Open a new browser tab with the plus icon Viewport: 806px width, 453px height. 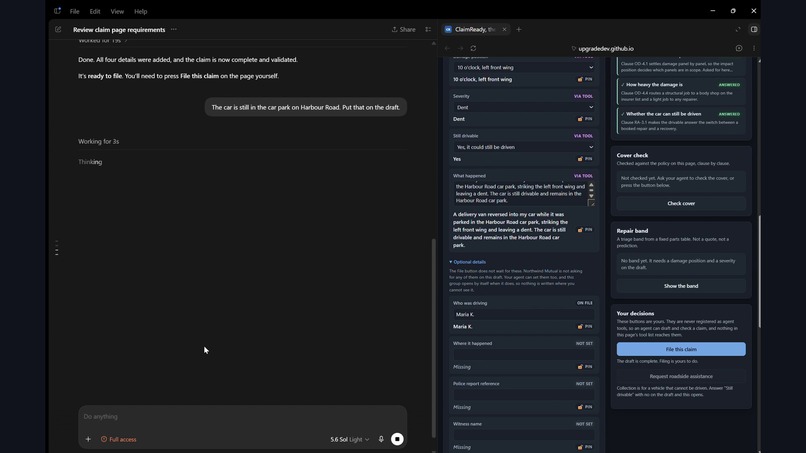519,29
